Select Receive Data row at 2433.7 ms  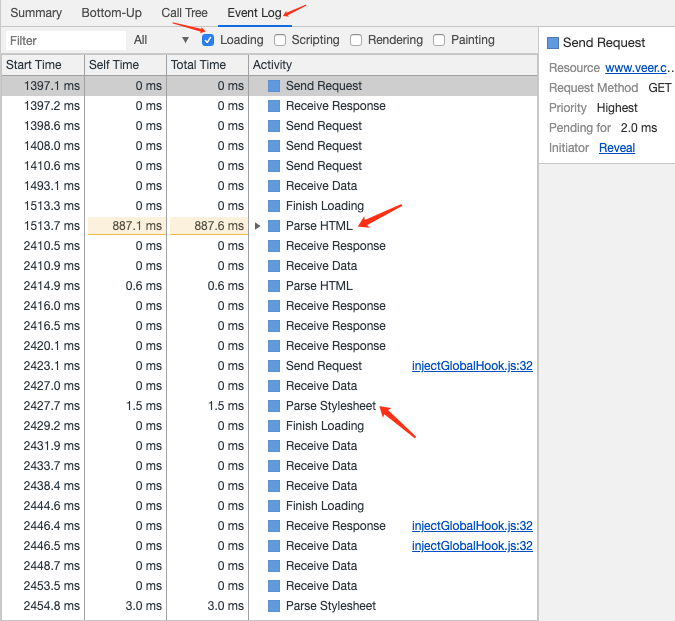pyautogui.click(x=269, y=466)
